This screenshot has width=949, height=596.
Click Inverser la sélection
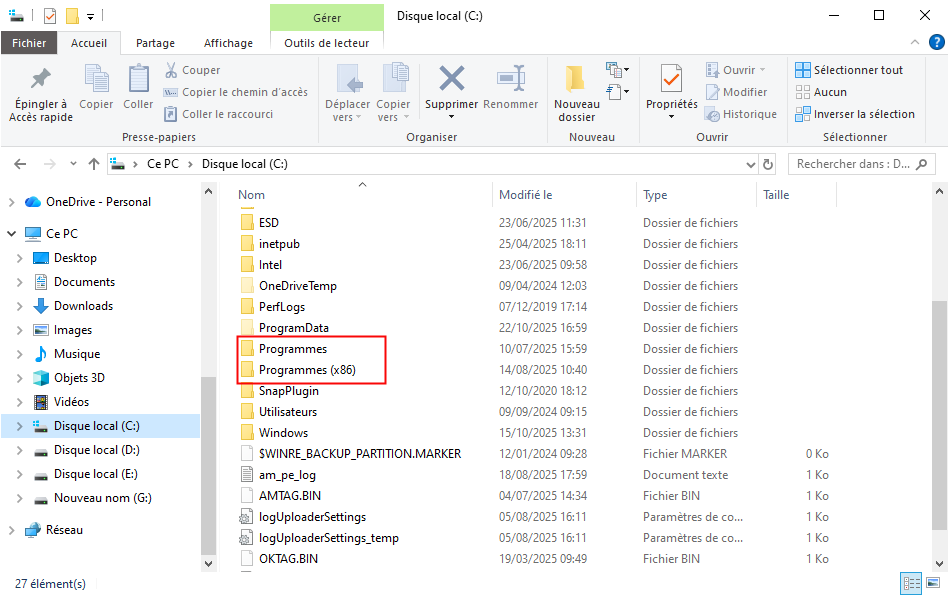tap(854, 114)
